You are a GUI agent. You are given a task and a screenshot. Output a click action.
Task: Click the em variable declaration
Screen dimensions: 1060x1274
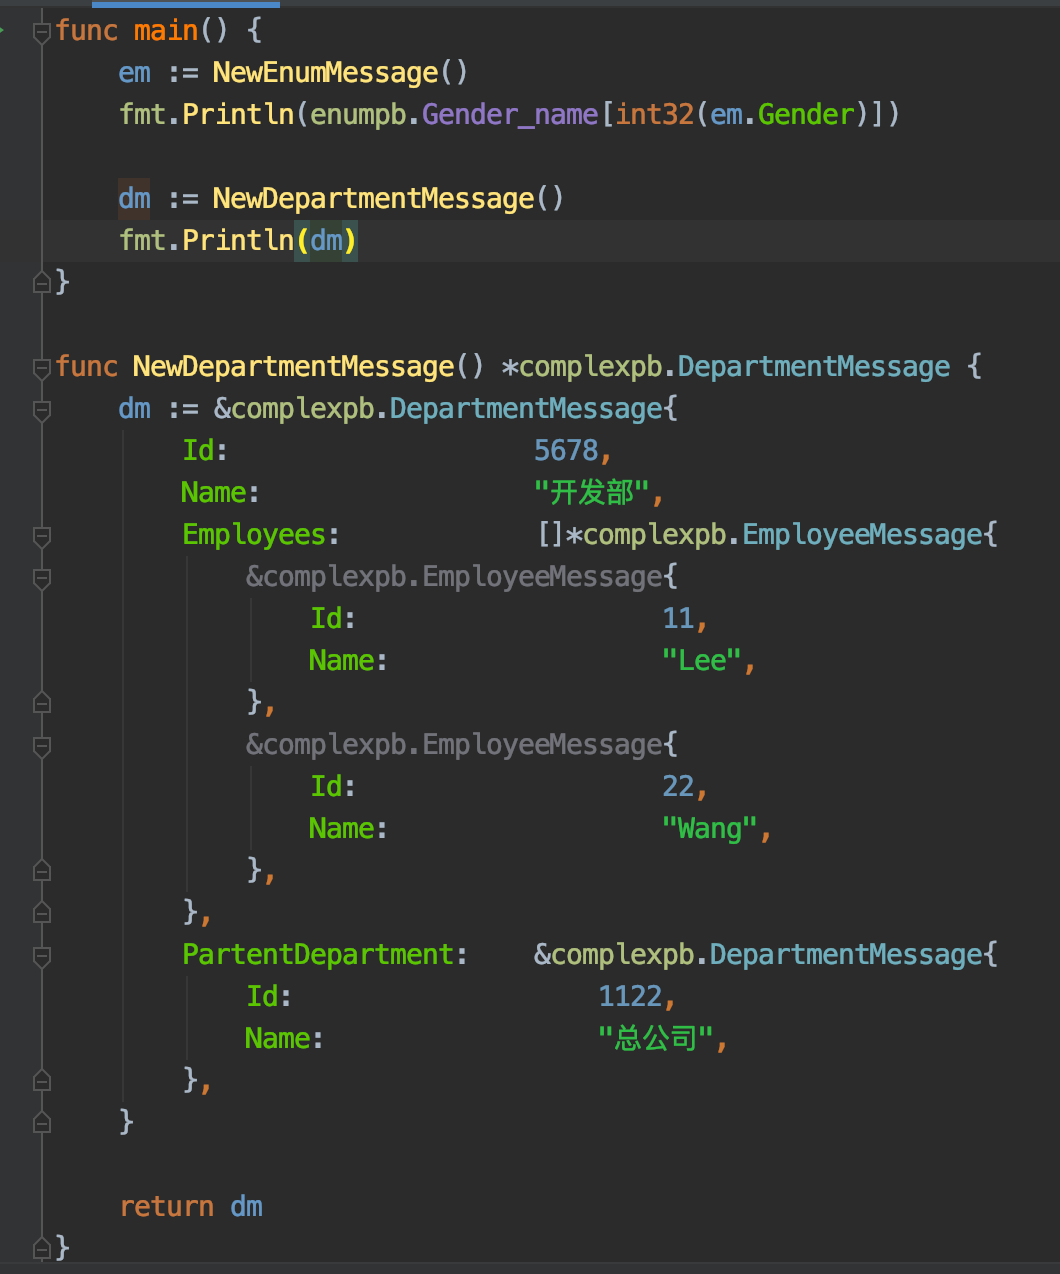point(134,73)
